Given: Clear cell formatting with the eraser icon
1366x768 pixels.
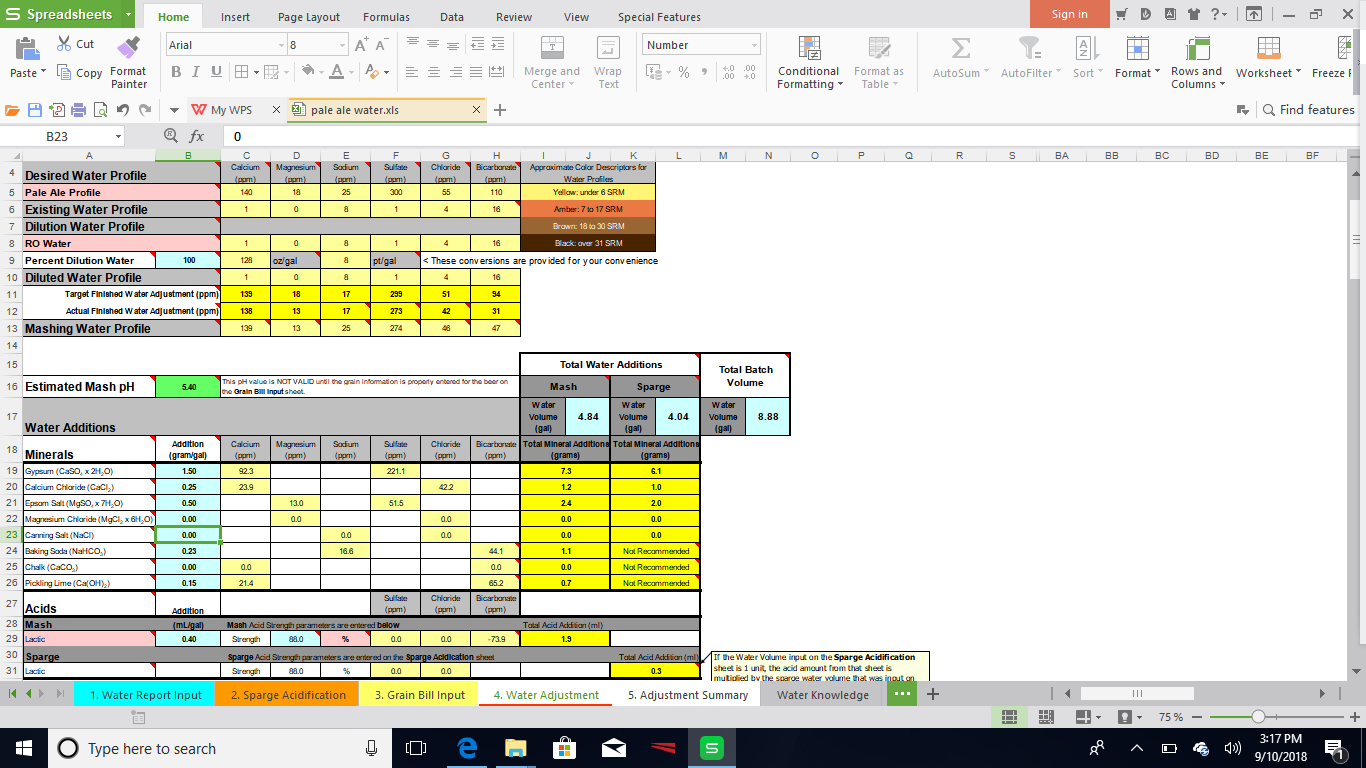Looking at the screenshot, I should (373, 72).
